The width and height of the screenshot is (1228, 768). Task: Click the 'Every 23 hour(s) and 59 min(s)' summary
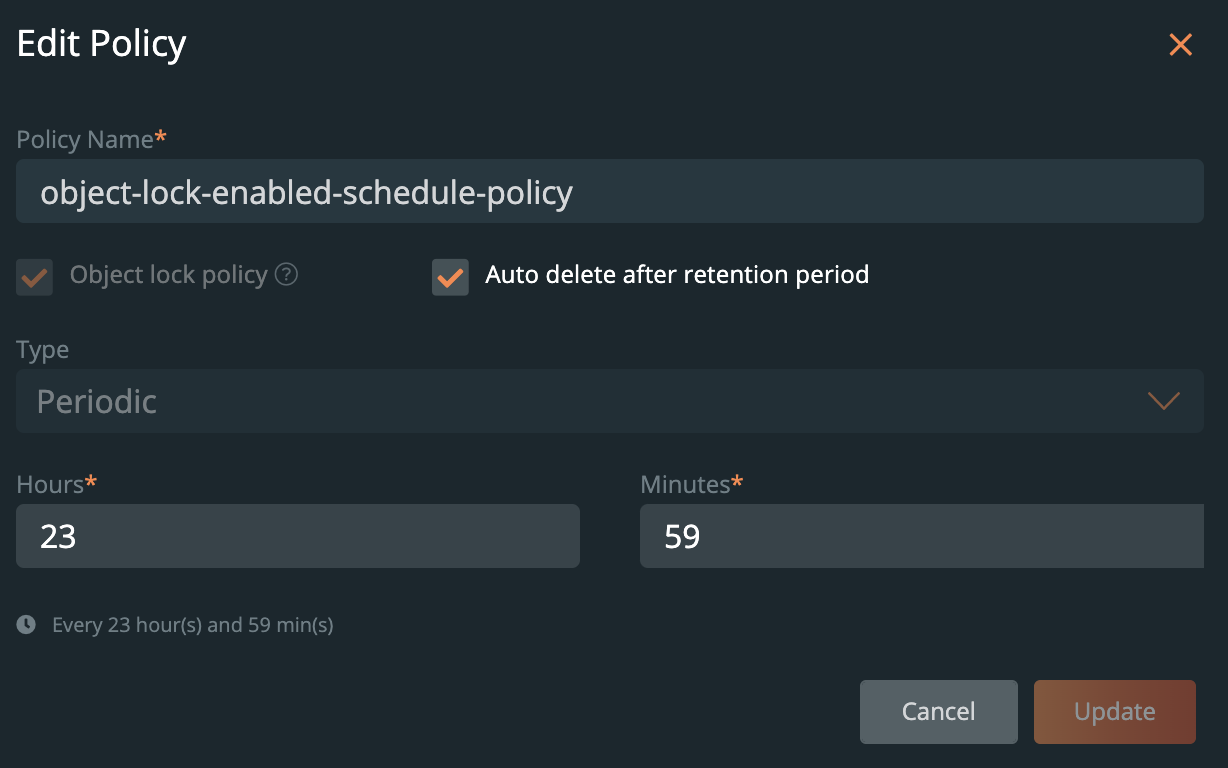[x=193, y=626]
